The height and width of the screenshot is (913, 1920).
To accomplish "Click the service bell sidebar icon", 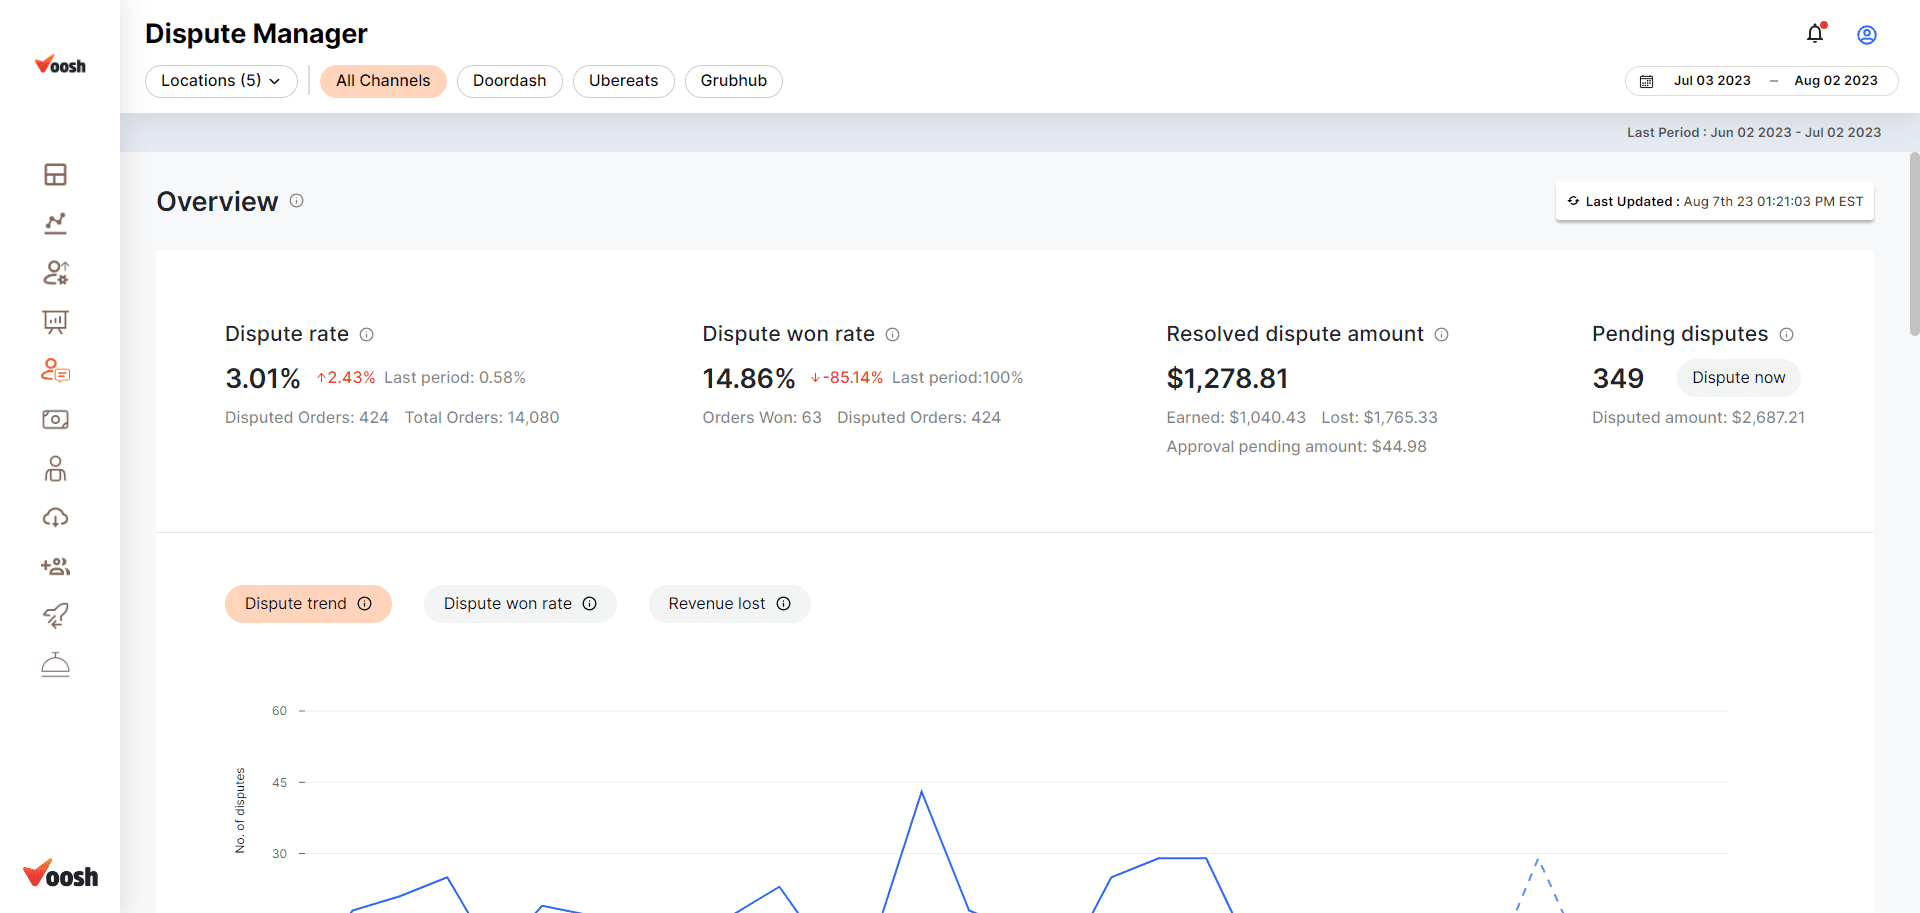I will coord(55,665).
